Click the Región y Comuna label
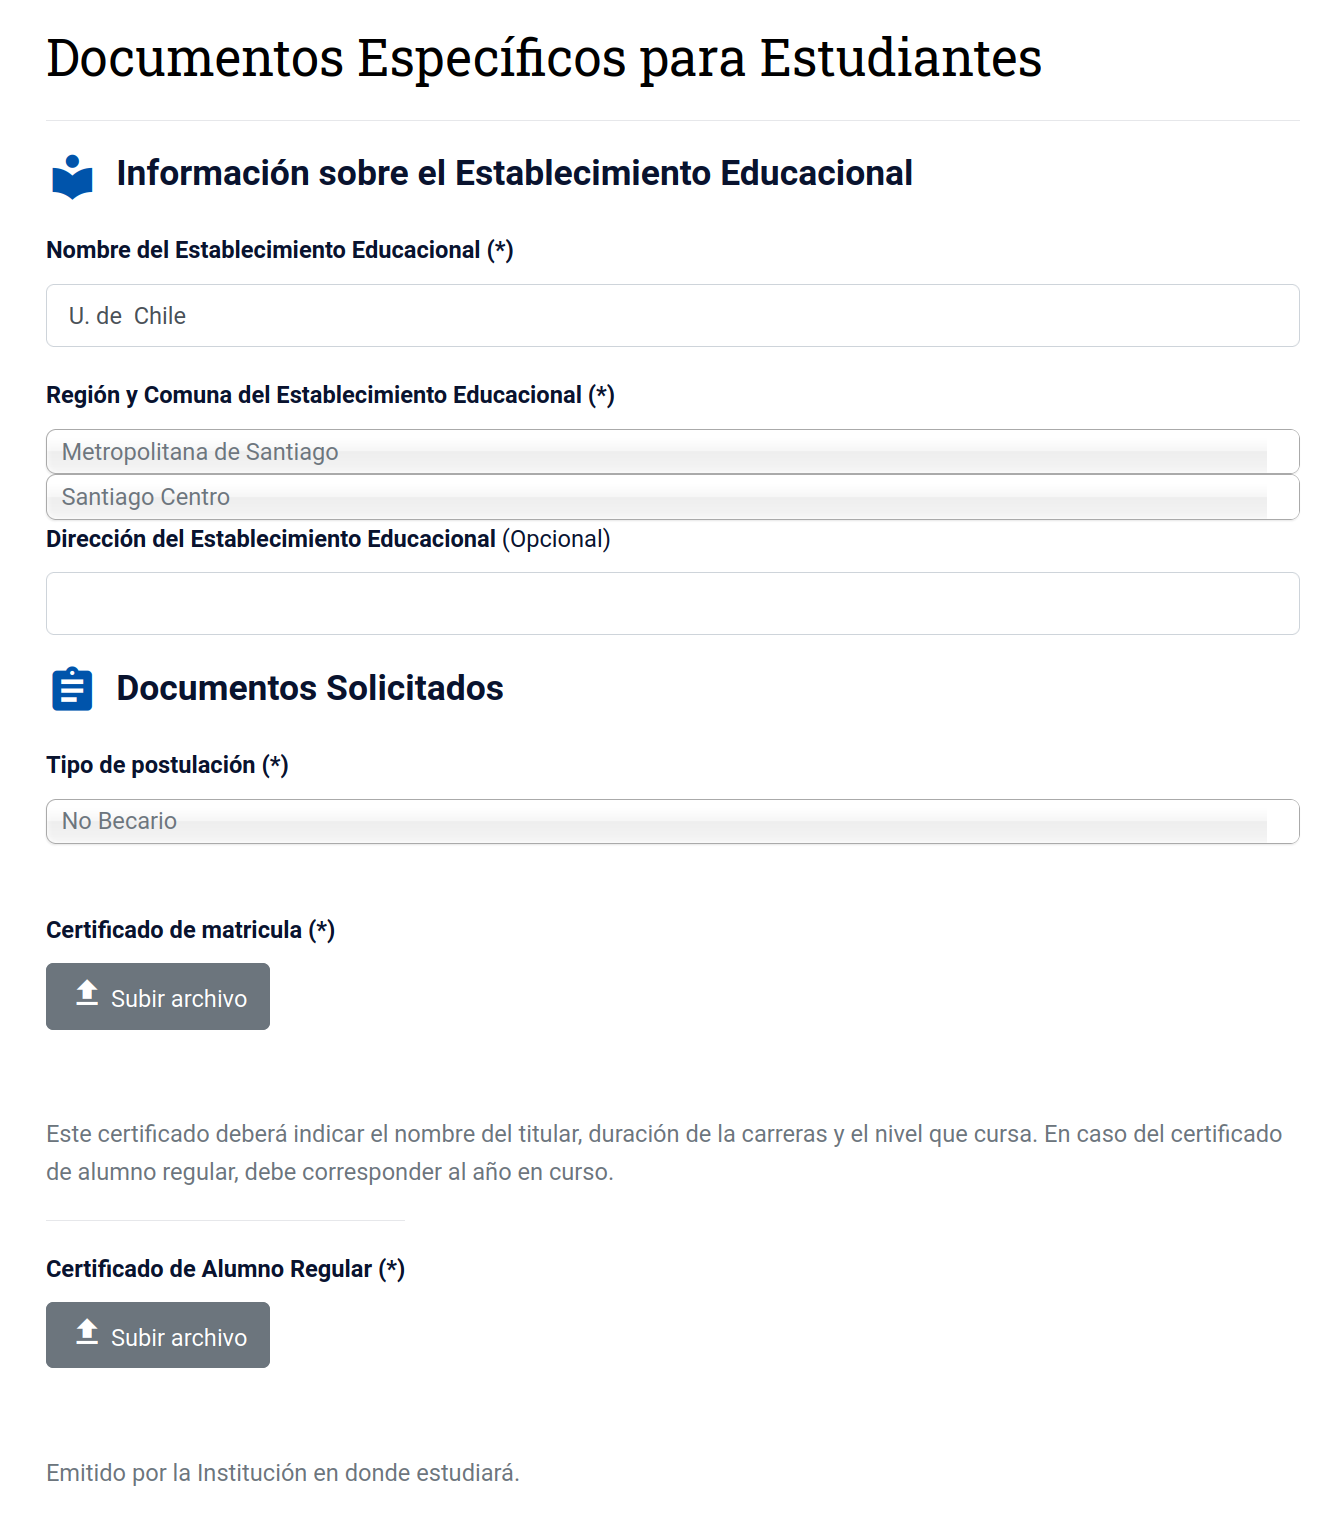 330,395
